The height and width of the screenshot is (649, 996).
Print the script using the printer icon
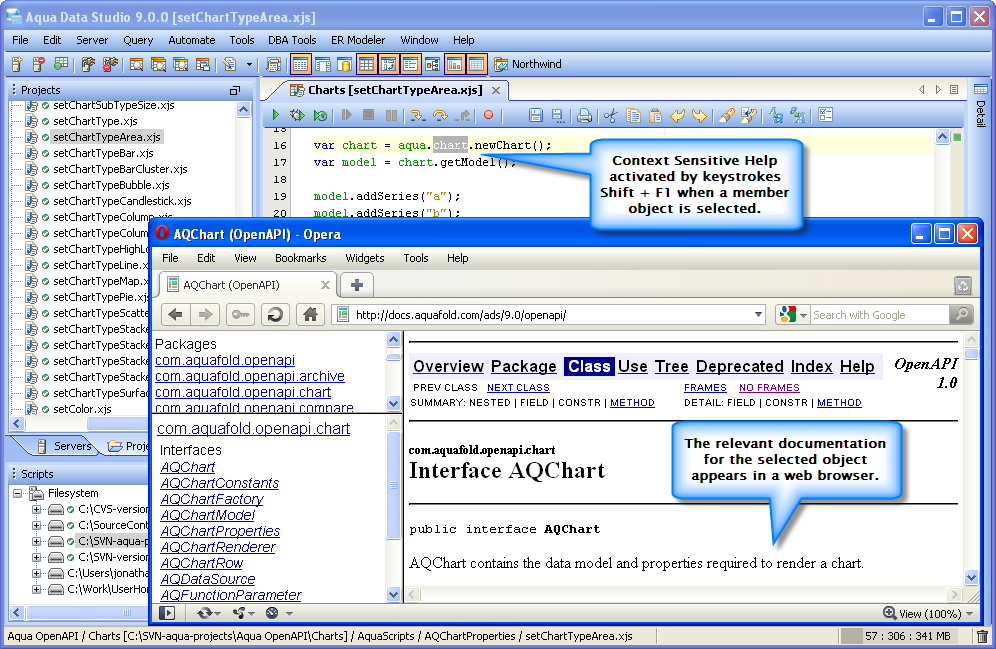point(584,116)
